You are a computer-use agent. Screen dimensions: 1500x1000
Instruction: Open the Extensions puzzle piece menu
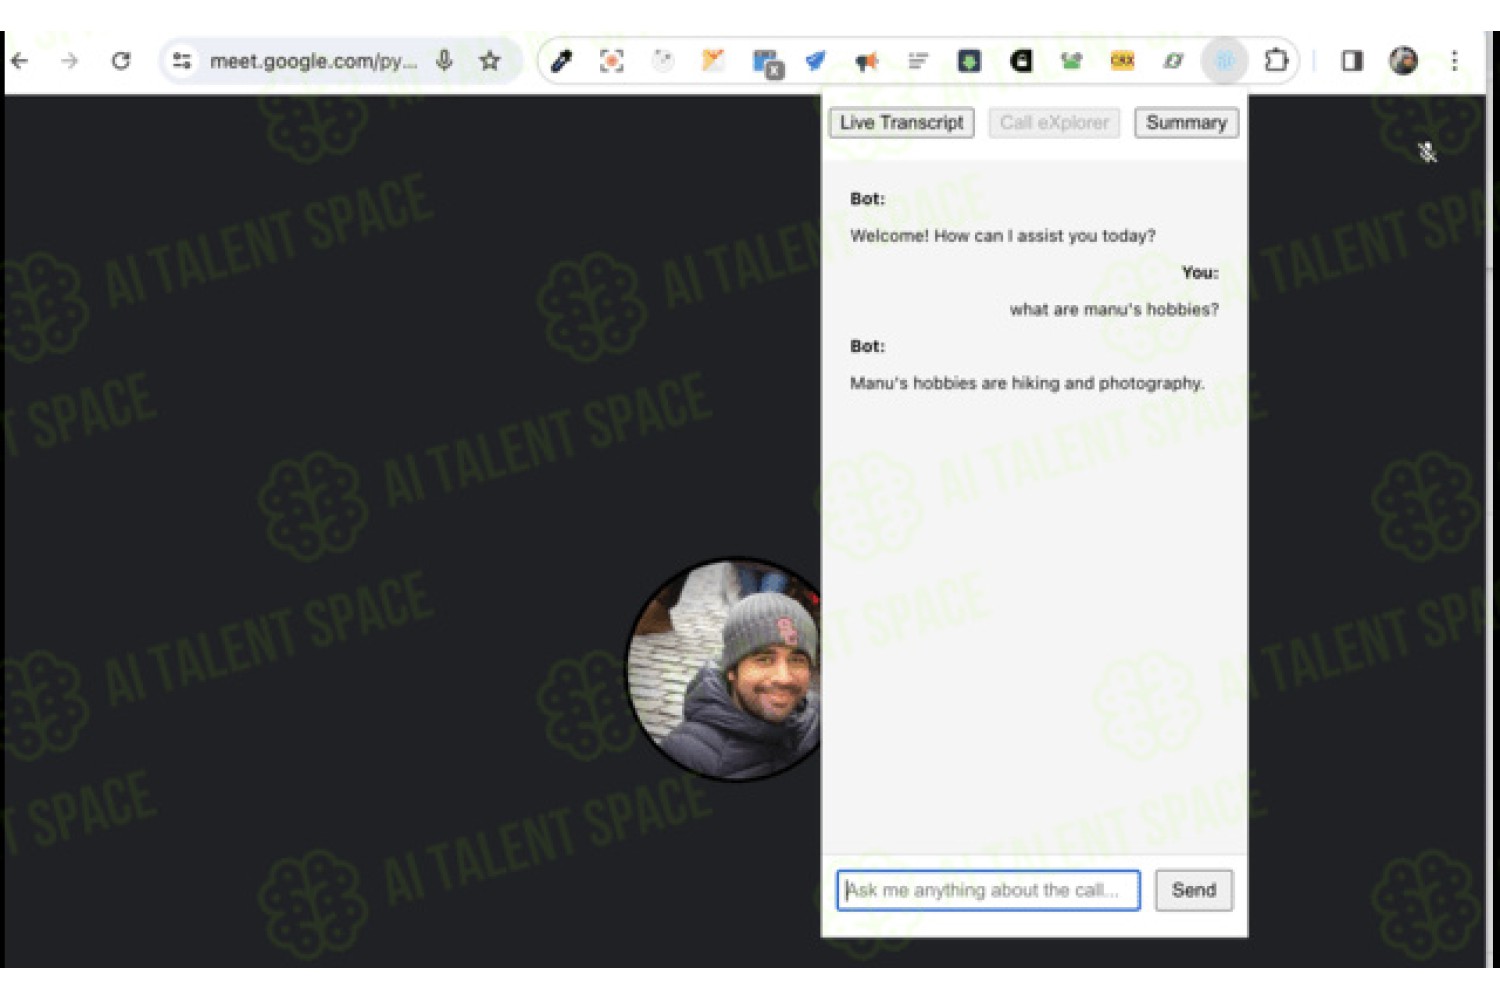[1276, 61]
